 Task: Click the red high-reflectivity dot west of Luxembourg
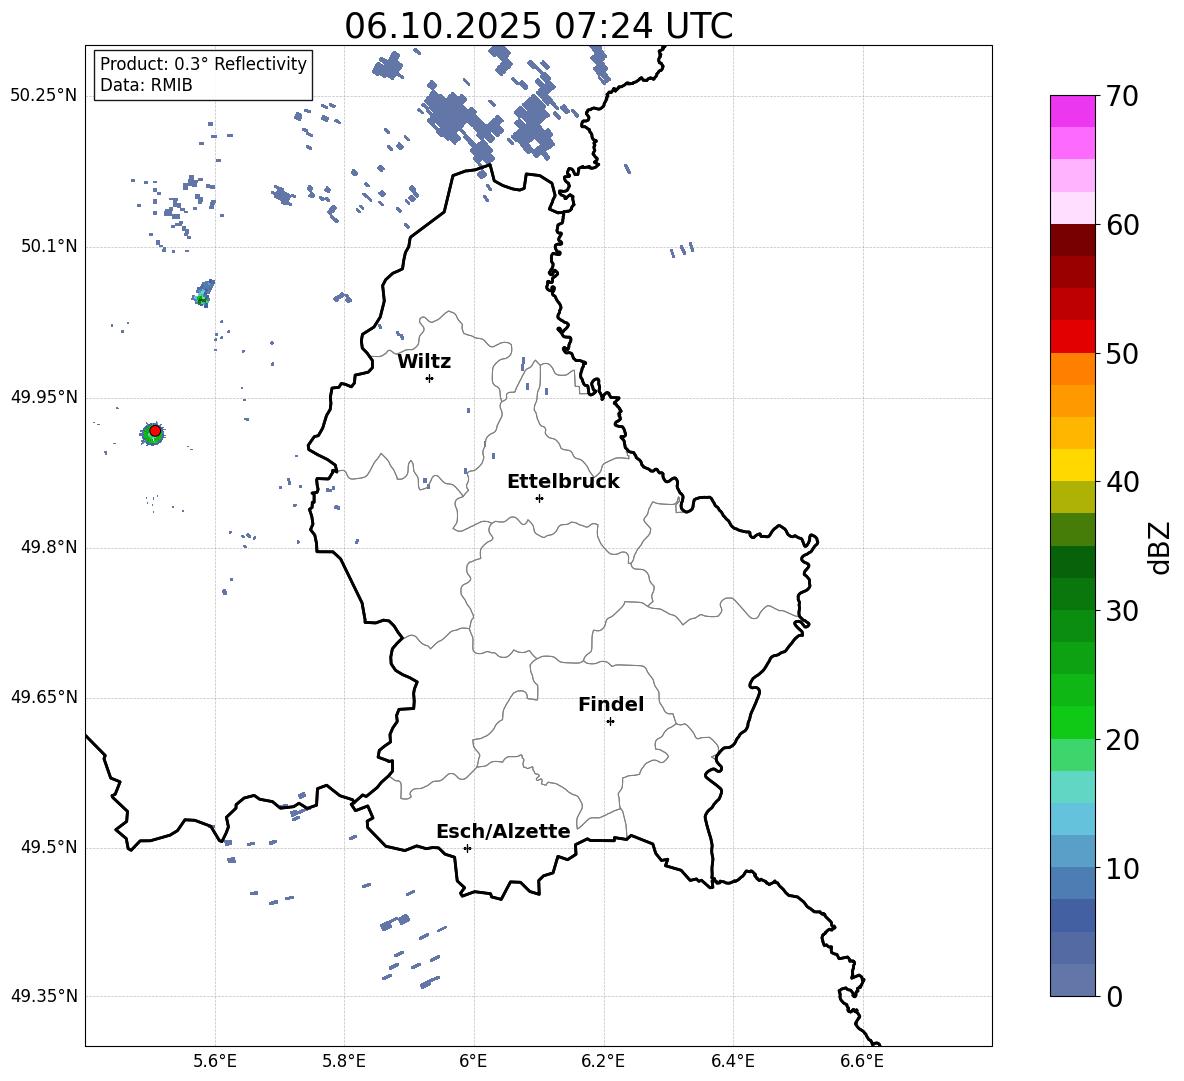[x=155, y=430]
